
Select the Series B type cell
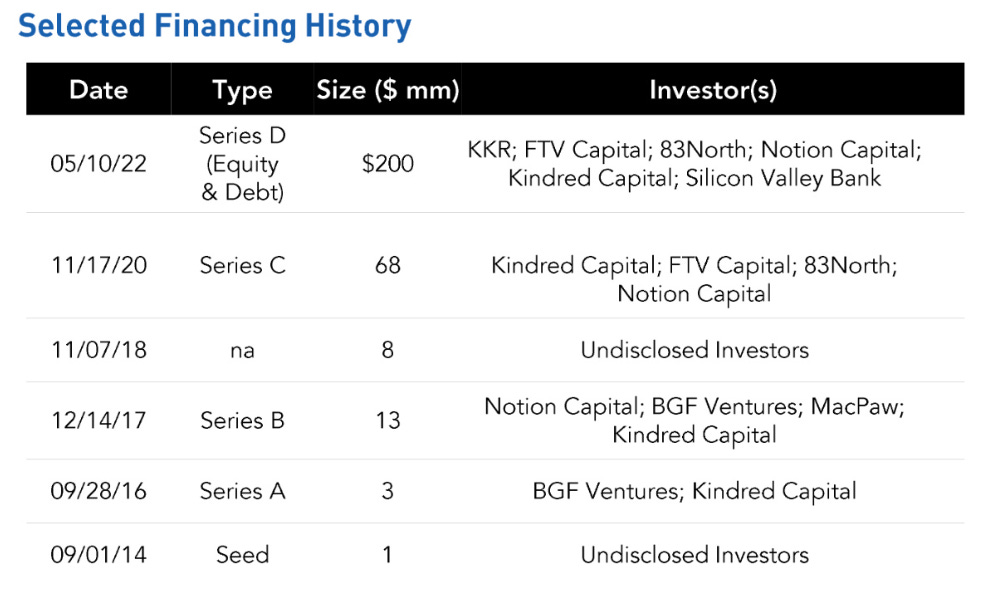[242, 420]
